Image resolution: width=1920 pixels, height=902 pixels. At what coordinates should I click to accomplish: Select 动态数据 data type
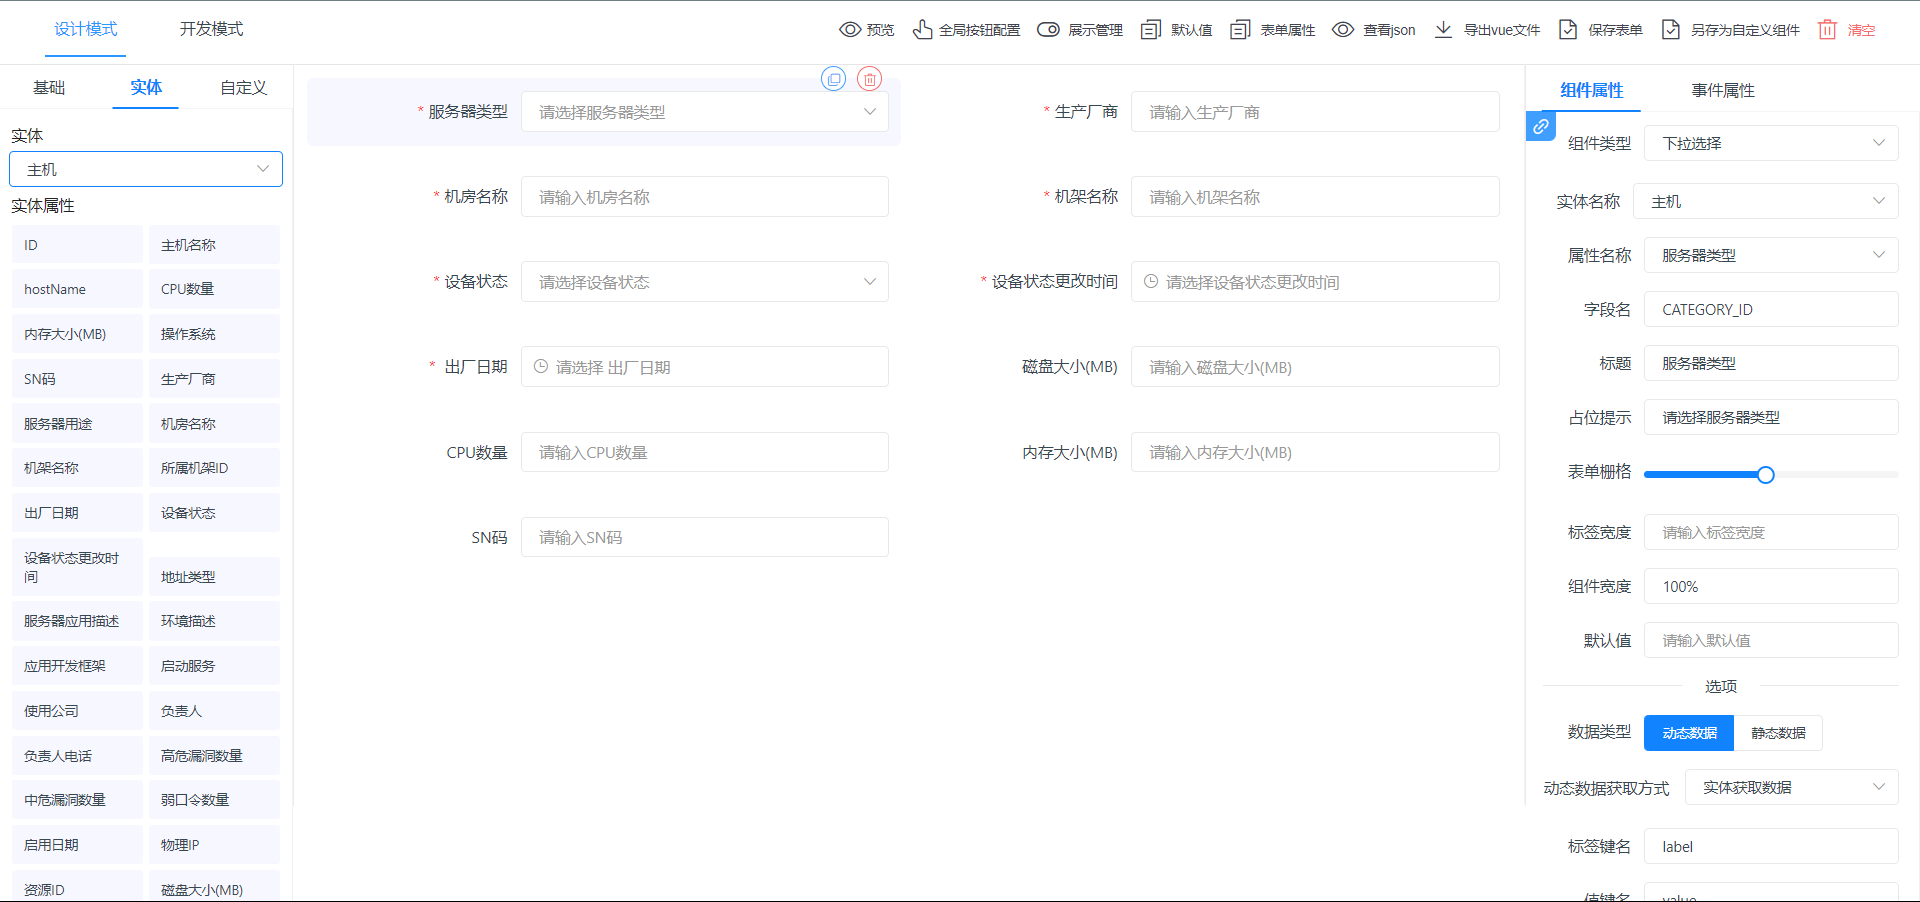point(1689,733)
